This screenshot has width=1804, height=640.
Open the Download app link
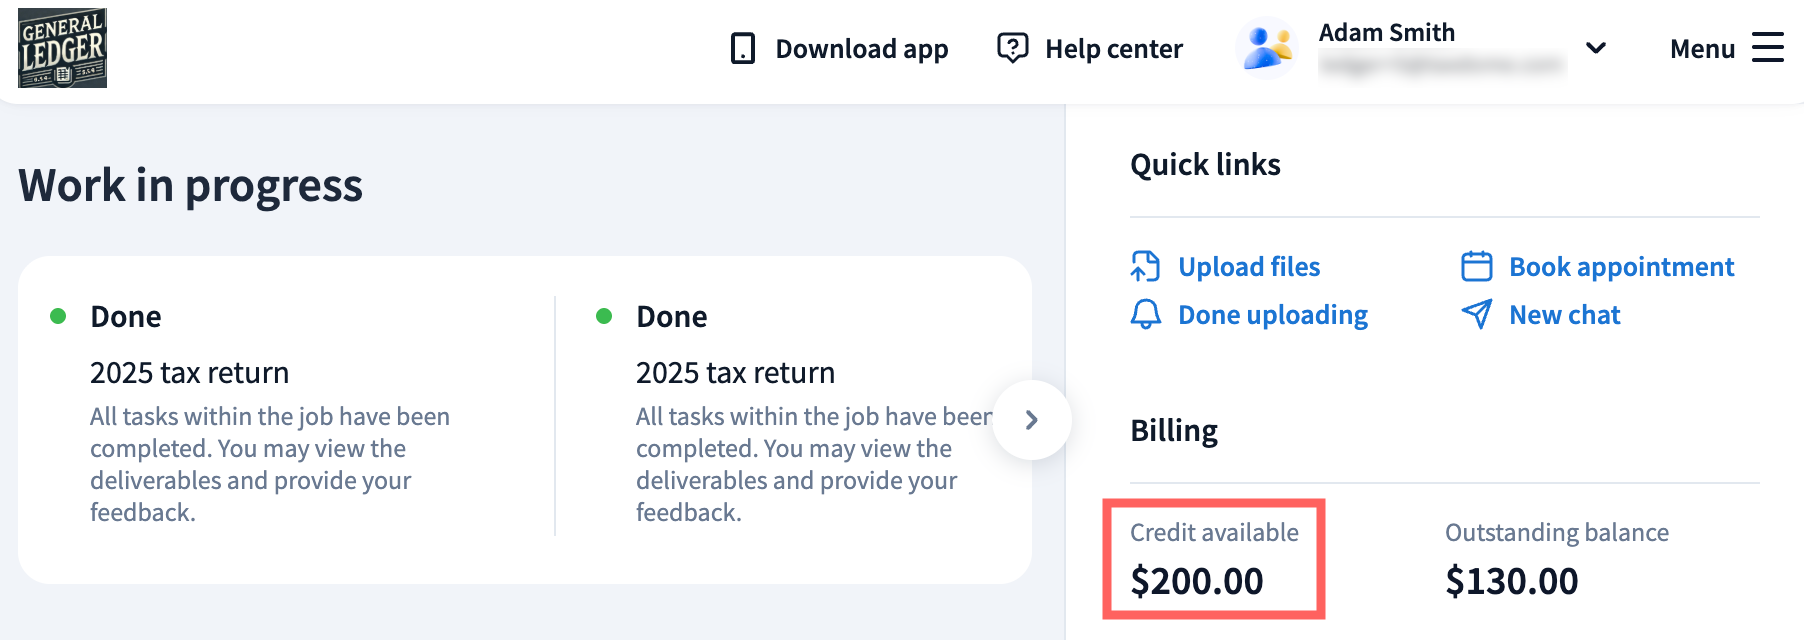[861, 49]
